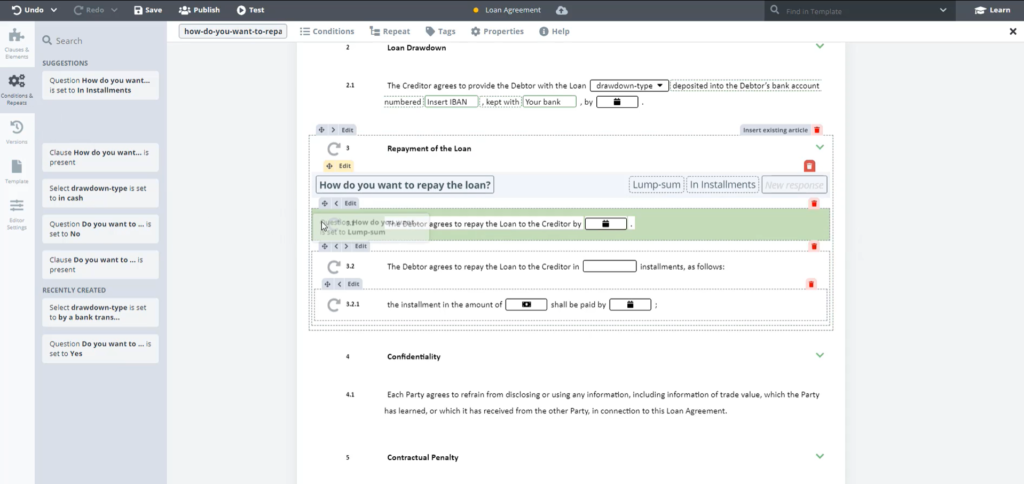
Task: Click the Find in Template search box
Action: [x=858, y=10]
